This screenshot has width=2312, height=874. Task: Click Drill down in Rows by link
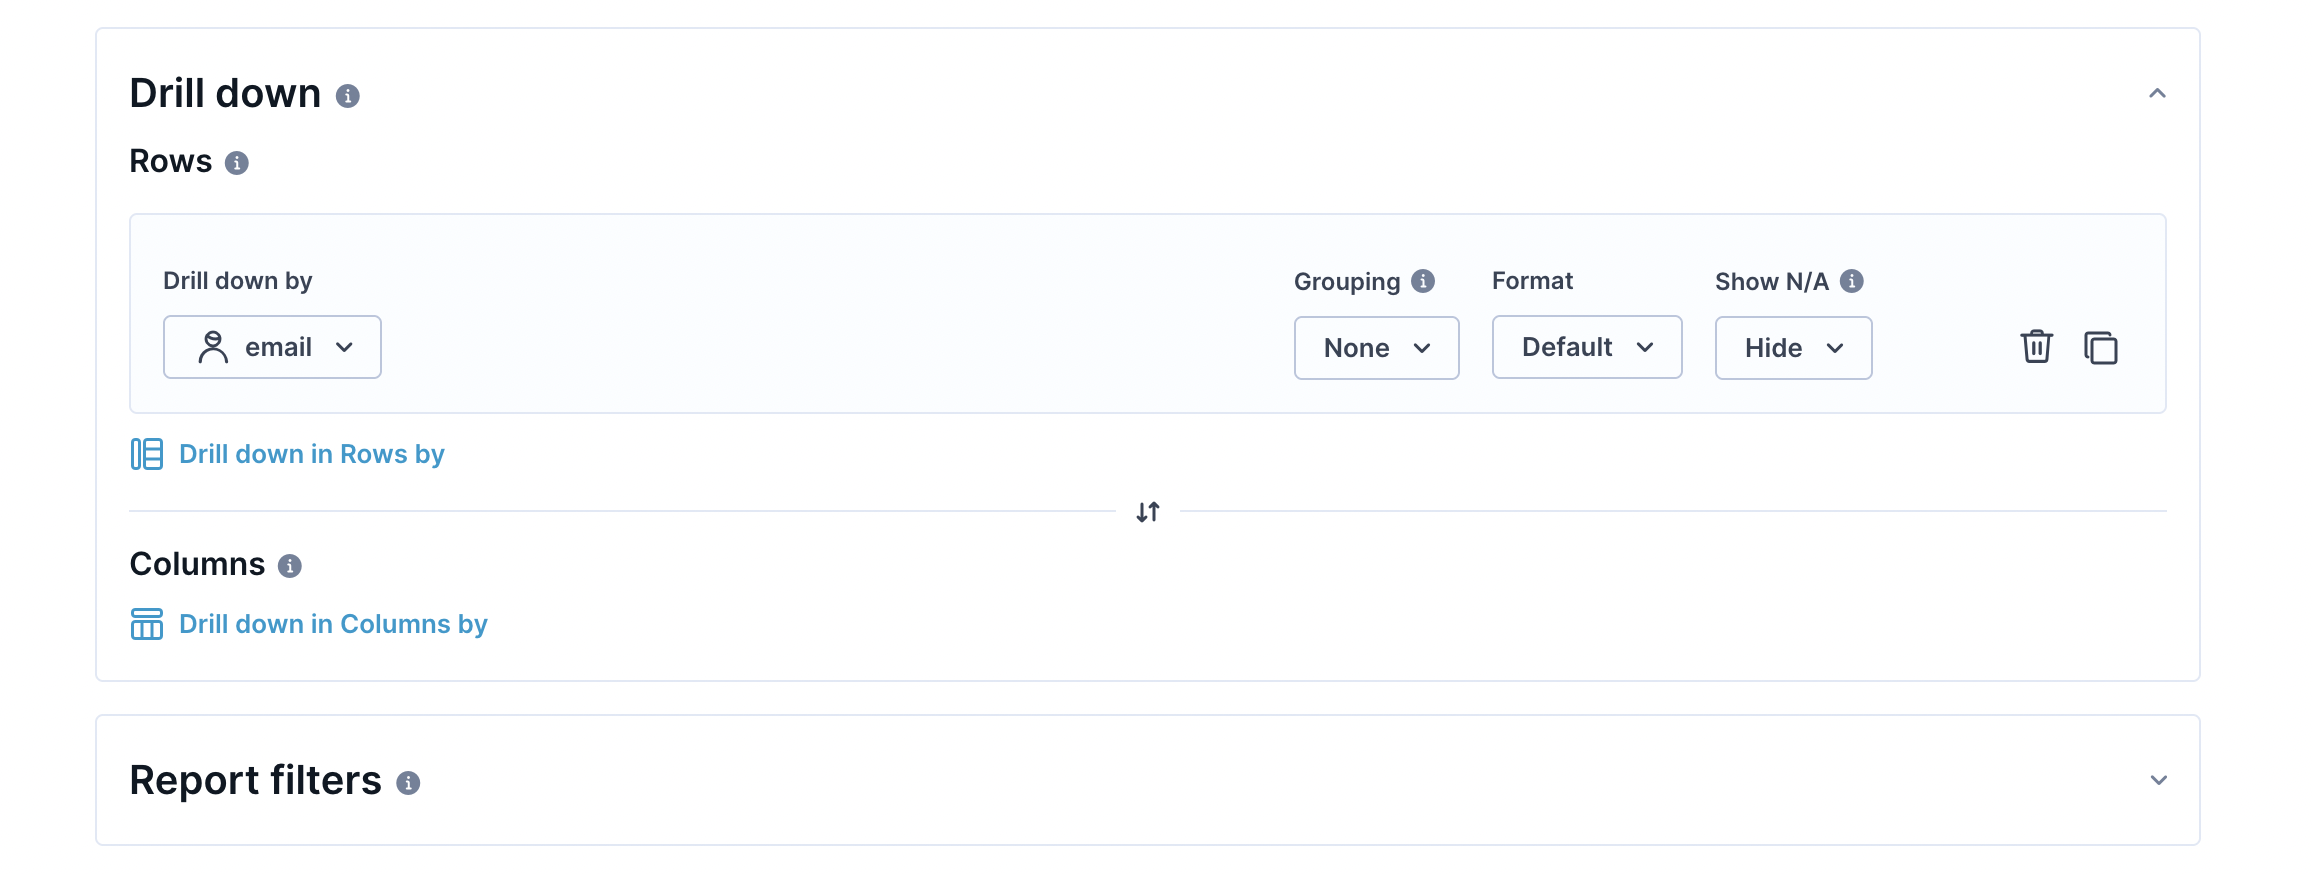pos(312,454)
